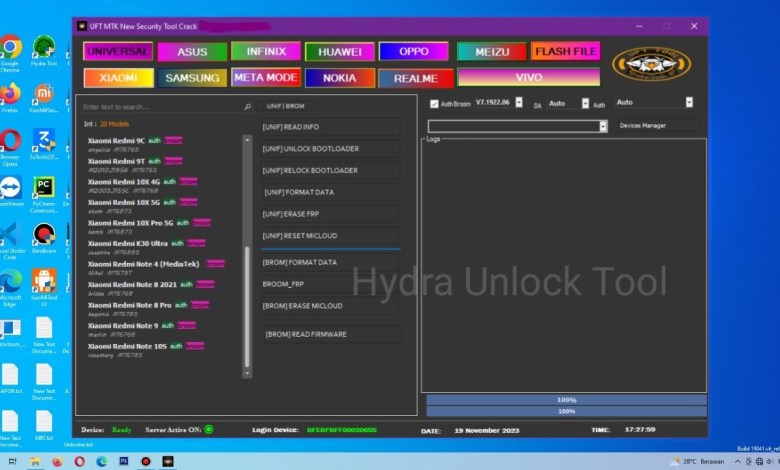Click the green Server Active indicator

click(209, 429)
